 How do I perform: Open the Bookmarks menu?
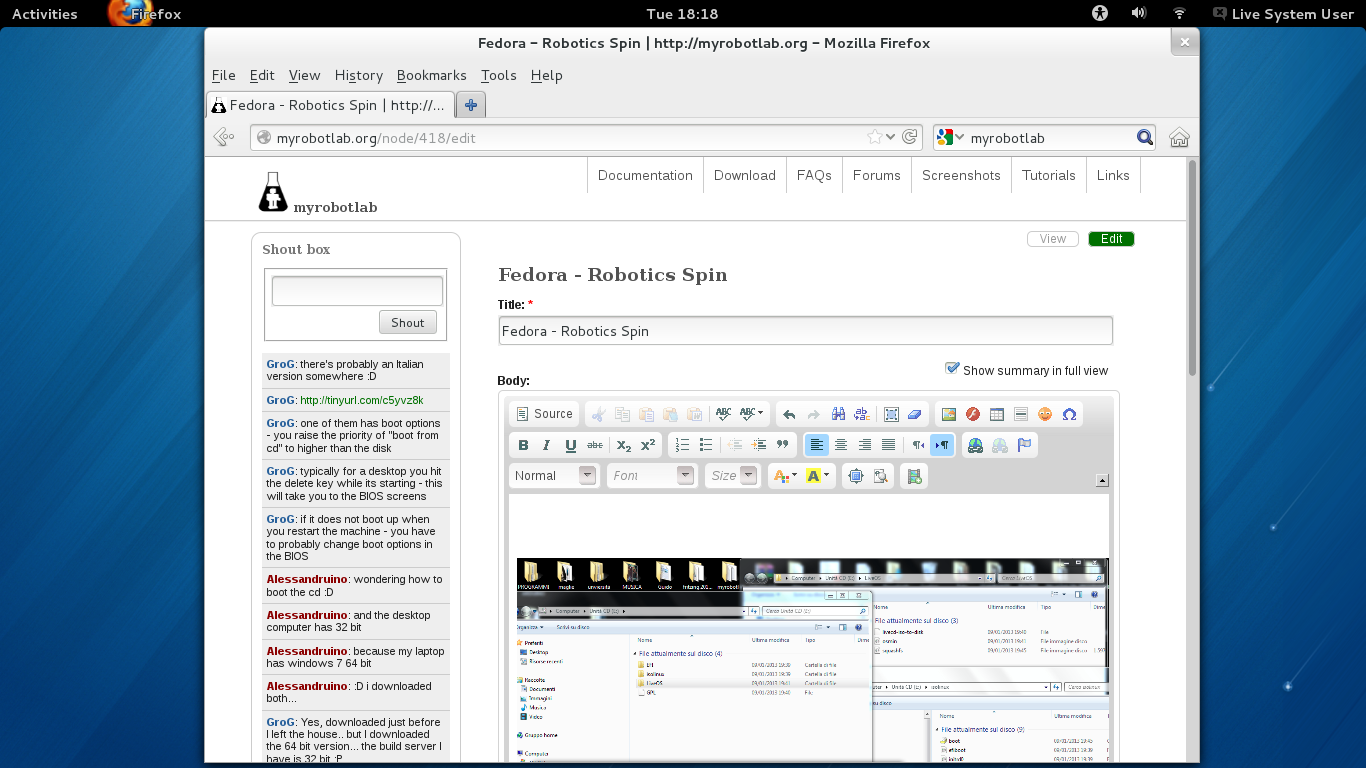click(431, 75)
